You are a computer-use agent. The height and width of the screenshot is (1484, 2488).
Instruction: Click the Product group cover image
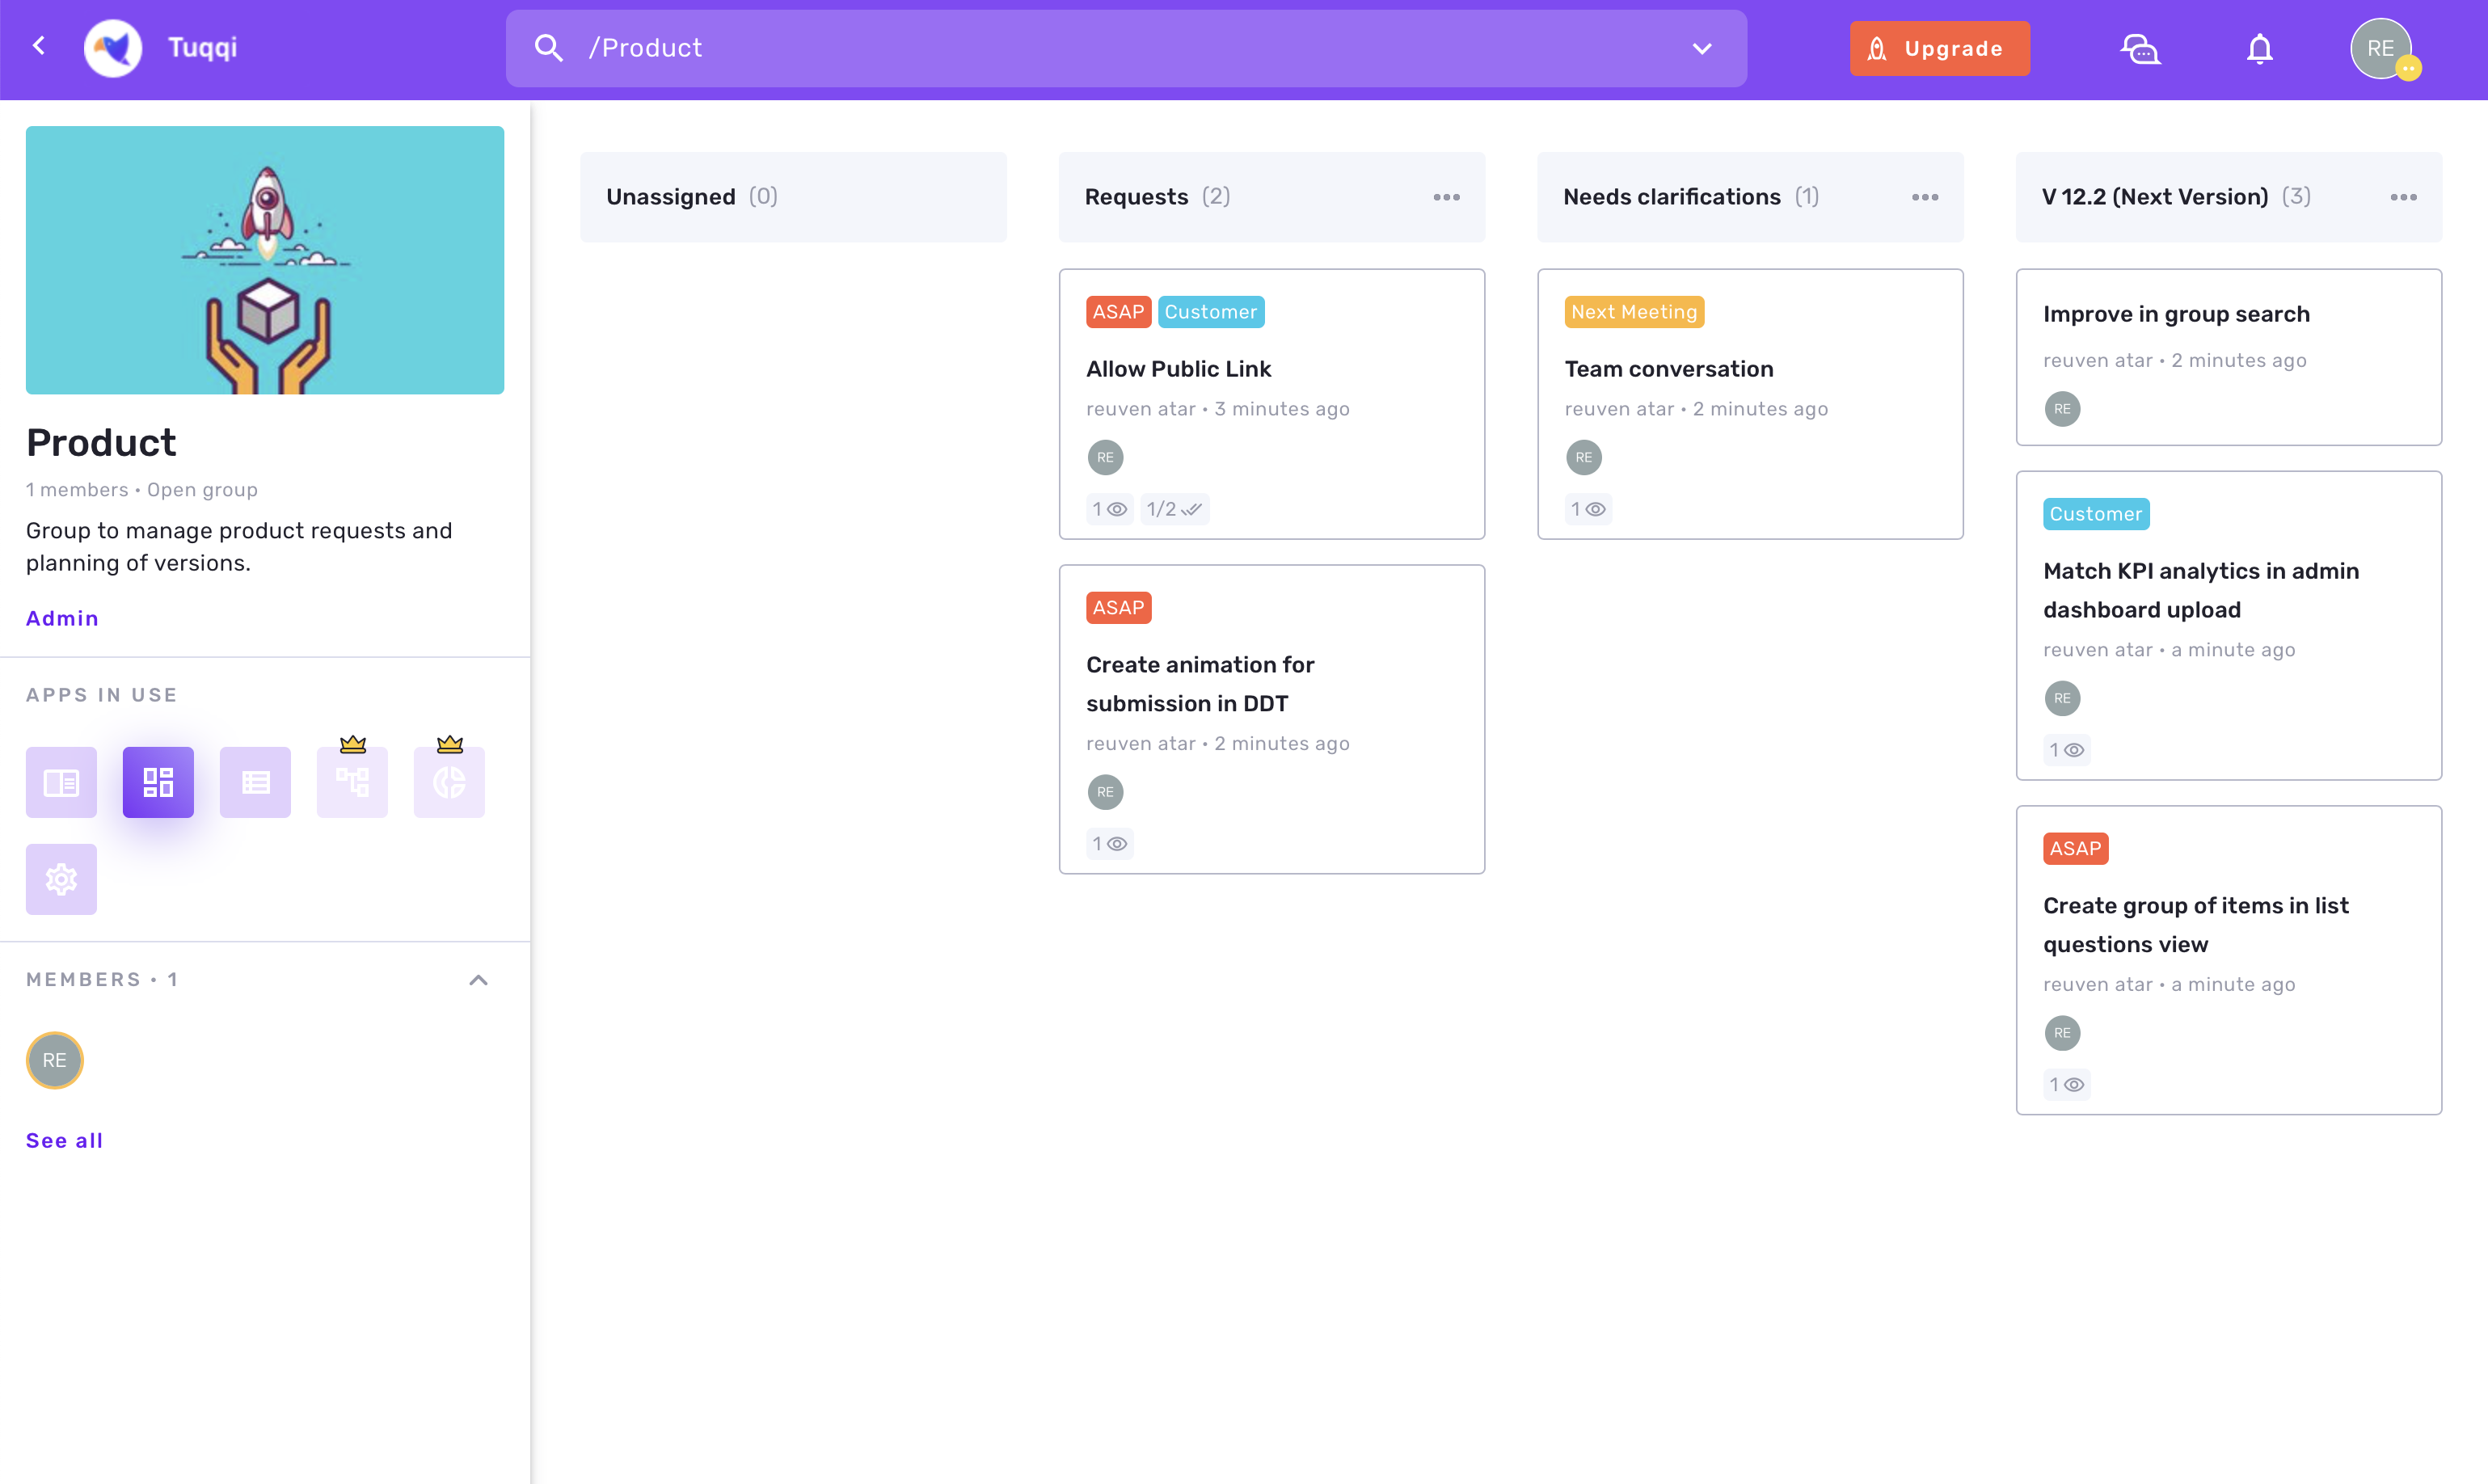coord(265,260)
